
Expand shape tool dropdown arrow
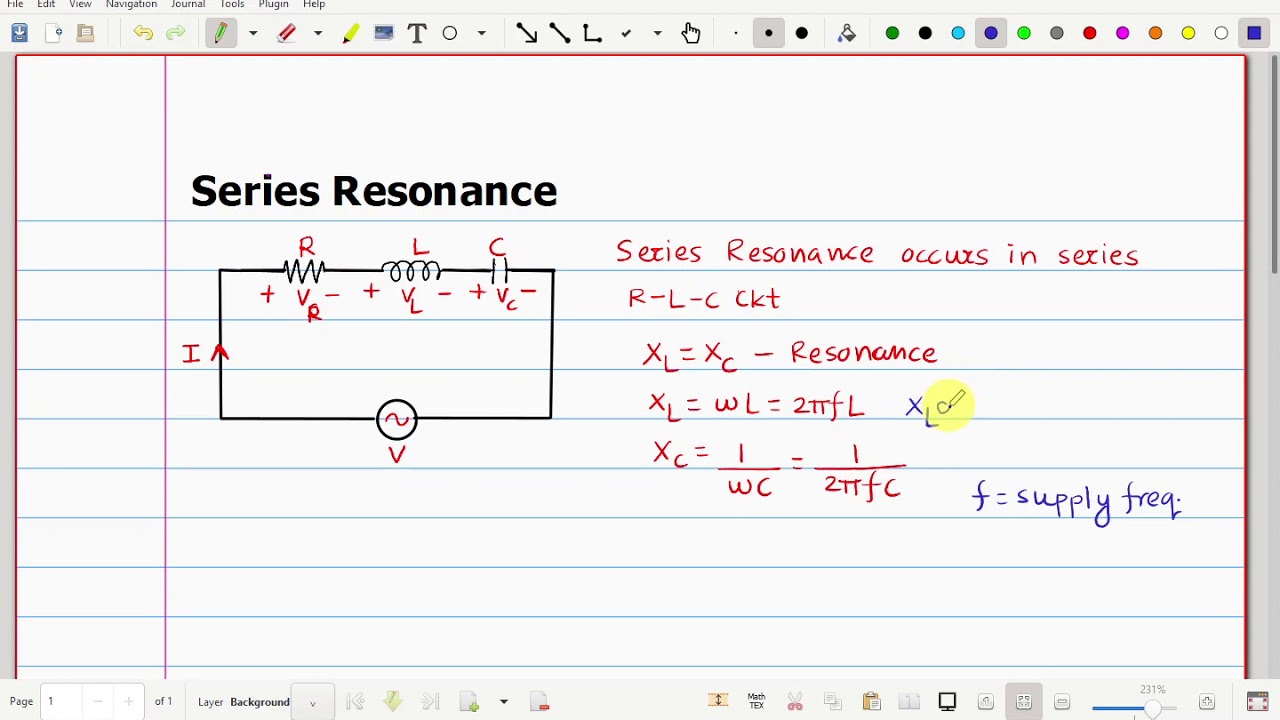click(x=482, y=33)
